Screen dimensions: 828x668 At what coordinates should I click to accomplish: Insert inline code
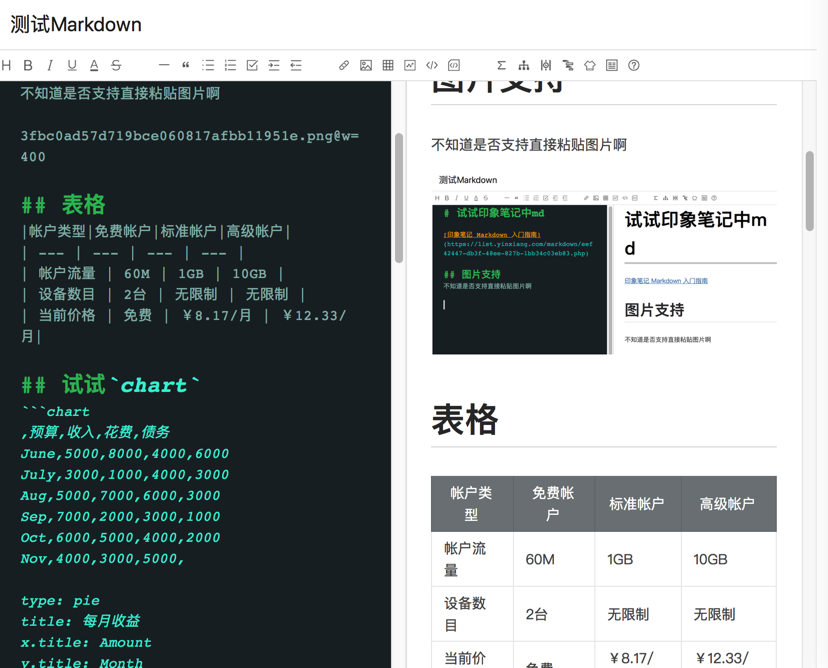click(432, 65)
